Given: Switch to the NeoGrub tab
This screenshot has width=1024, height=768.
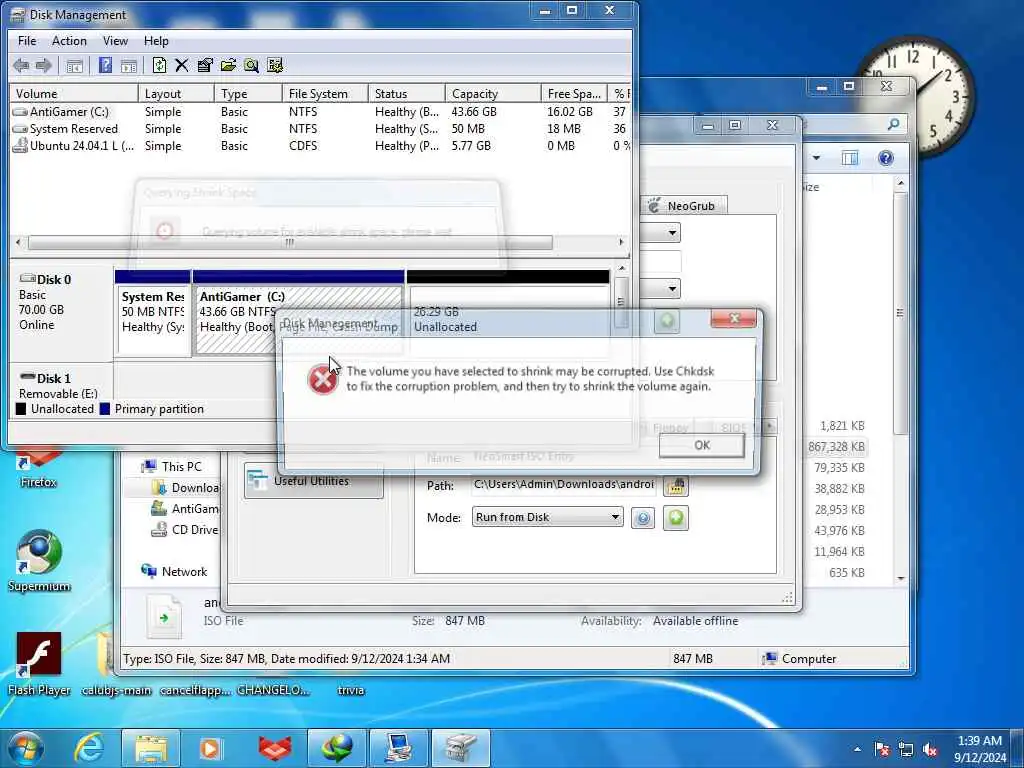Looking at the screenshot, I should point(682,206).
